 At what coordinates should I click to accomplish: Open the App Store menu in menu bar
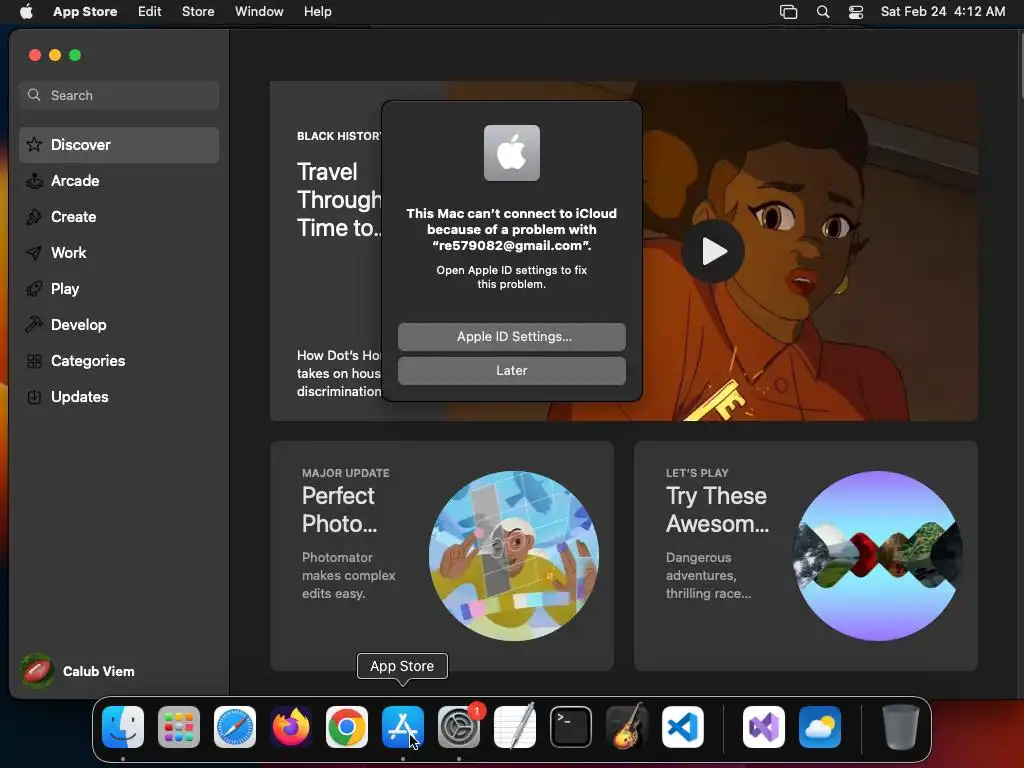(x=85, y=12)
